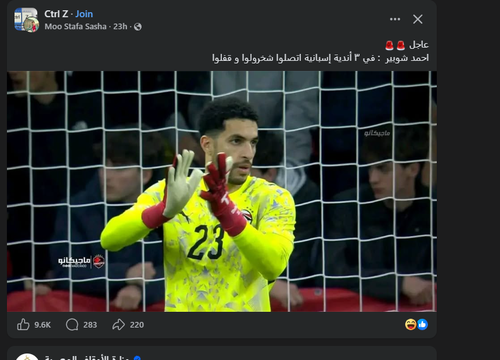Click the verified badge on next post

[137, 358]
